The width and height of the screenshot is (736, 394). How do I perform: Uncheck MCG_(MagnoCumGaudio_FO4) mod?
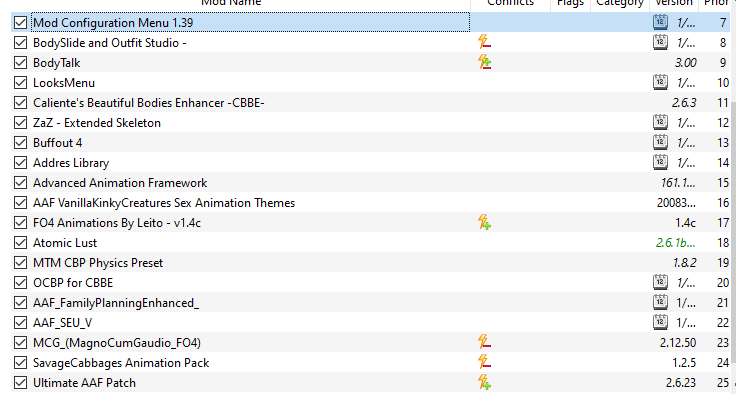(x=20, y=343)
